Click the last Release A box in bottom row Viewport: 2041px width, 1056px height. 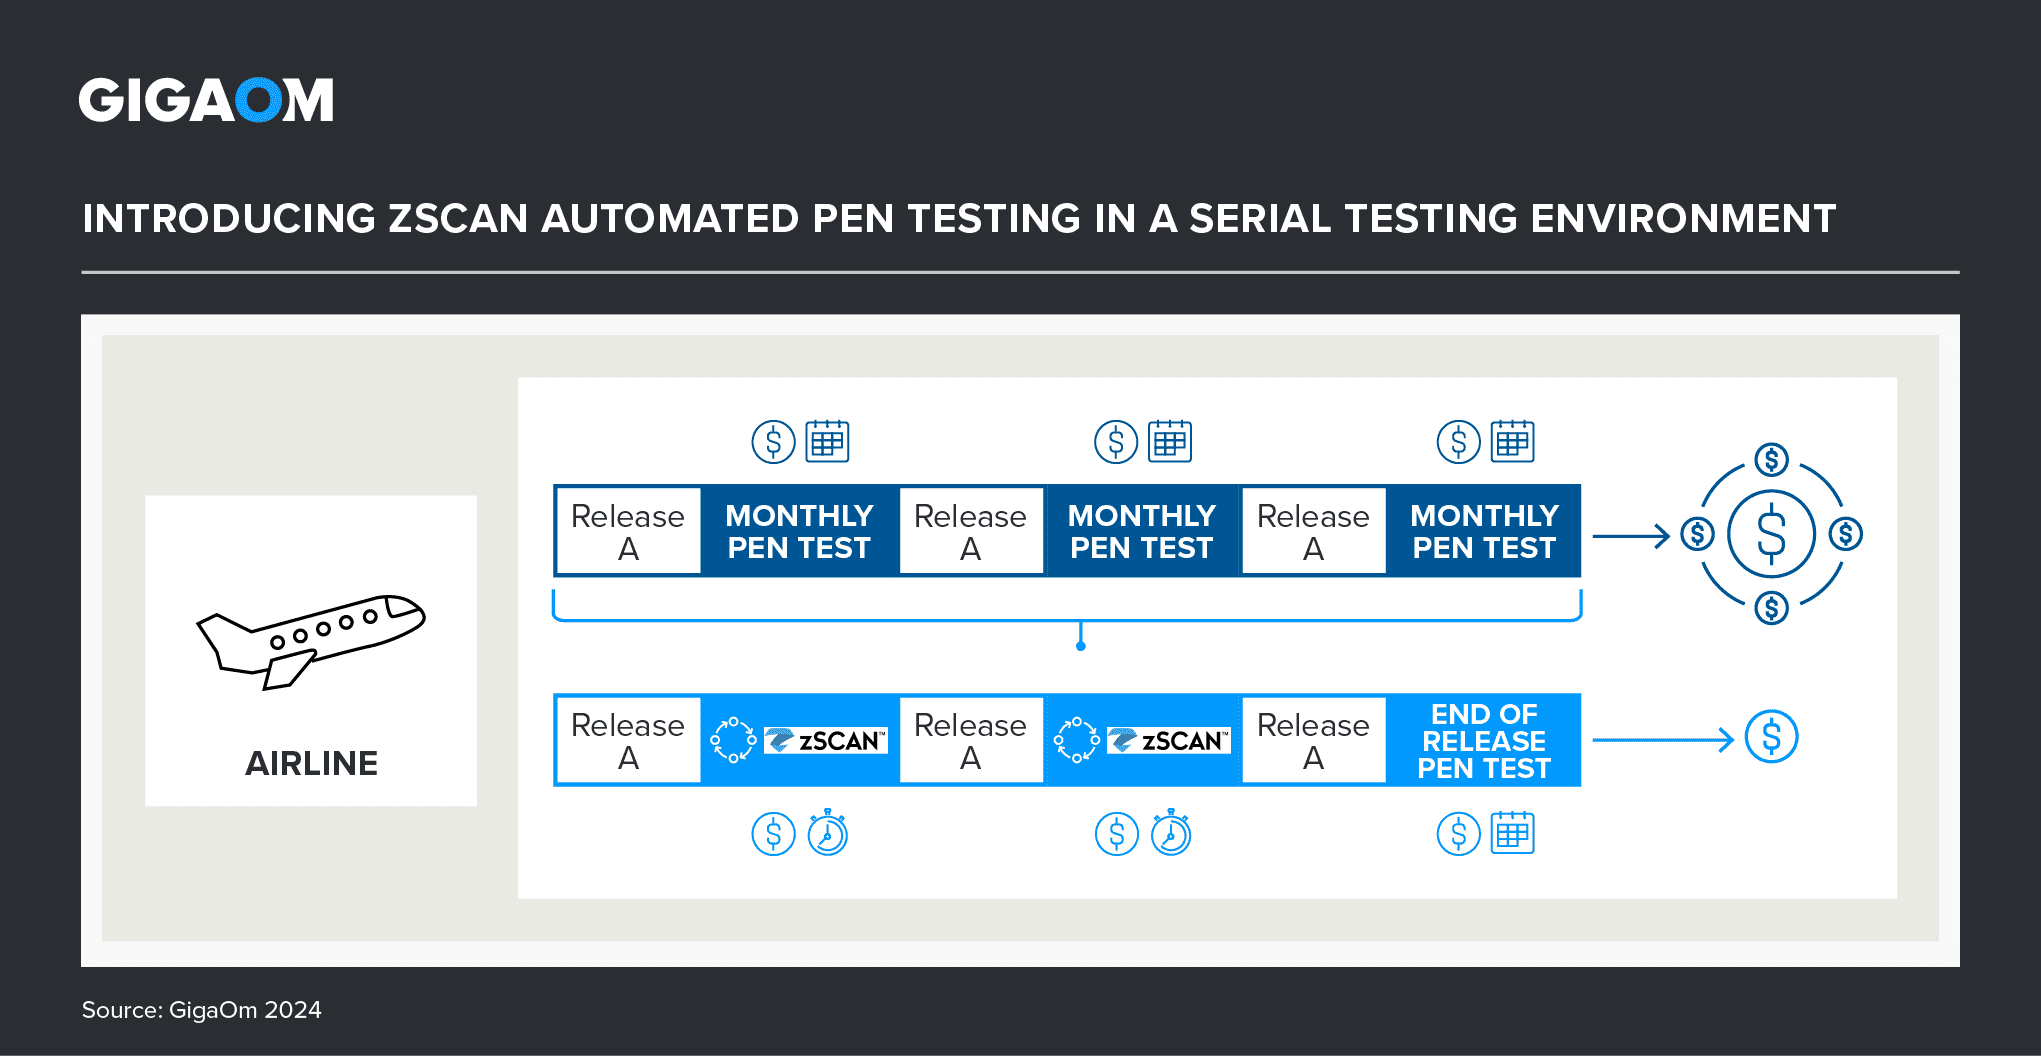tap(1313, 740)
